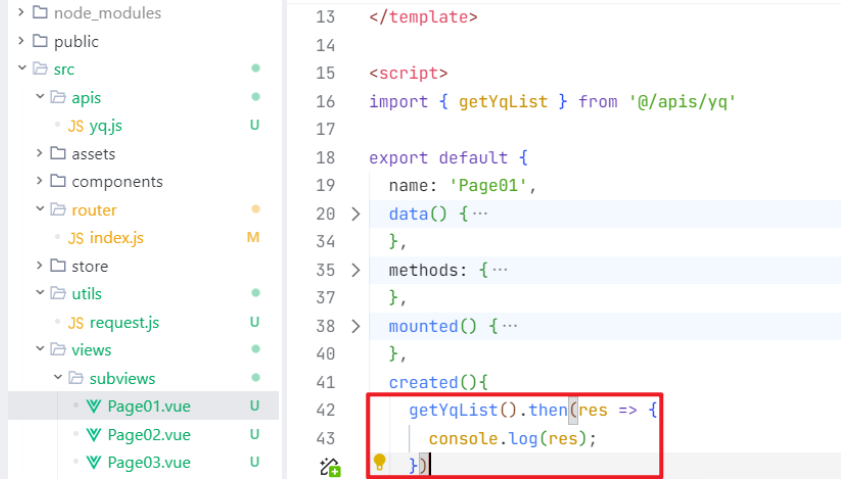Click the green status dot beside src
The height and width of the screenshot is (498, 841).
click(256, 68)
